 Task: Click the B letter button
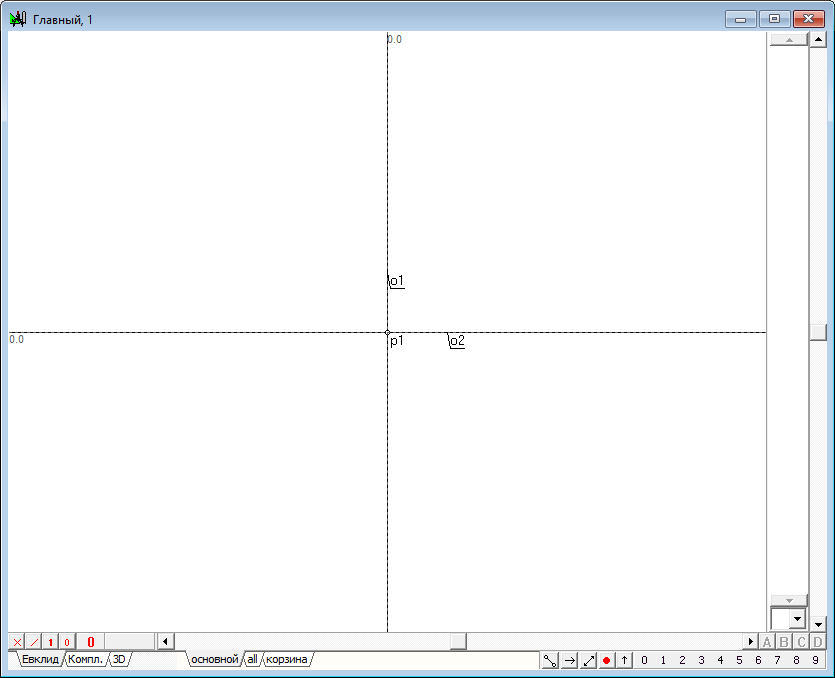[784, 642]
